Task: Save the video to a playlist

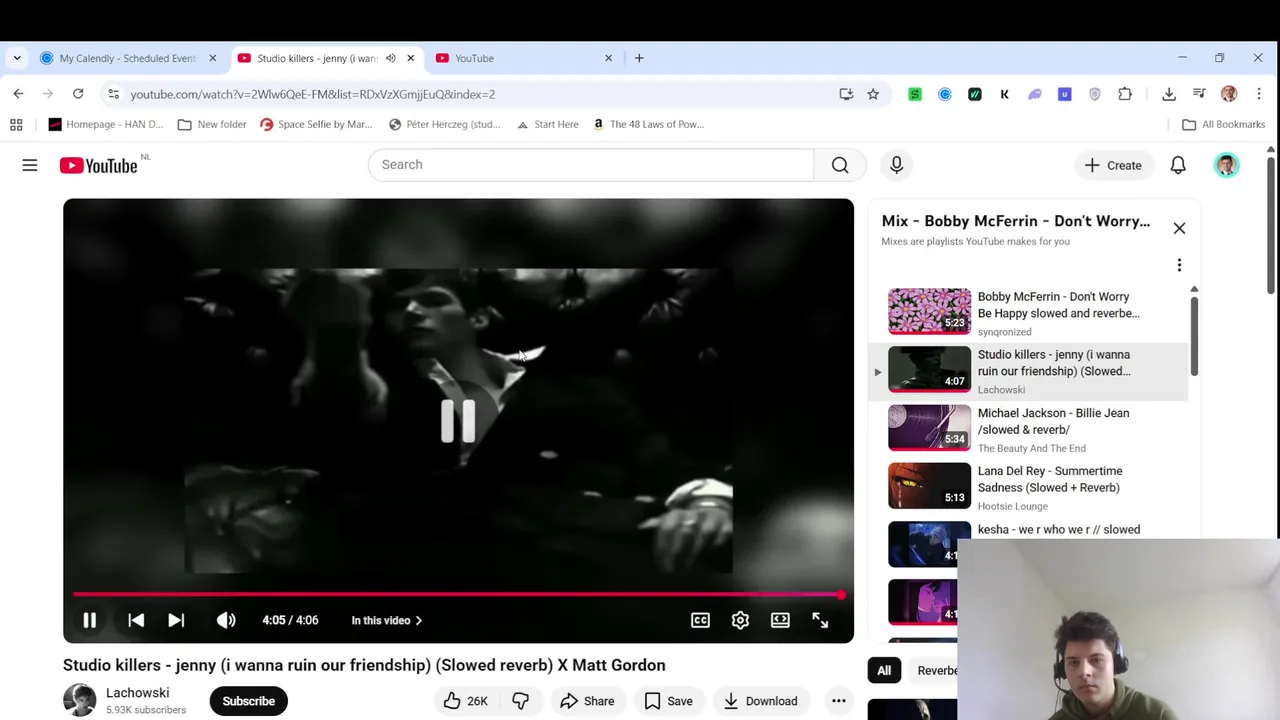Action: click(669, 701)
